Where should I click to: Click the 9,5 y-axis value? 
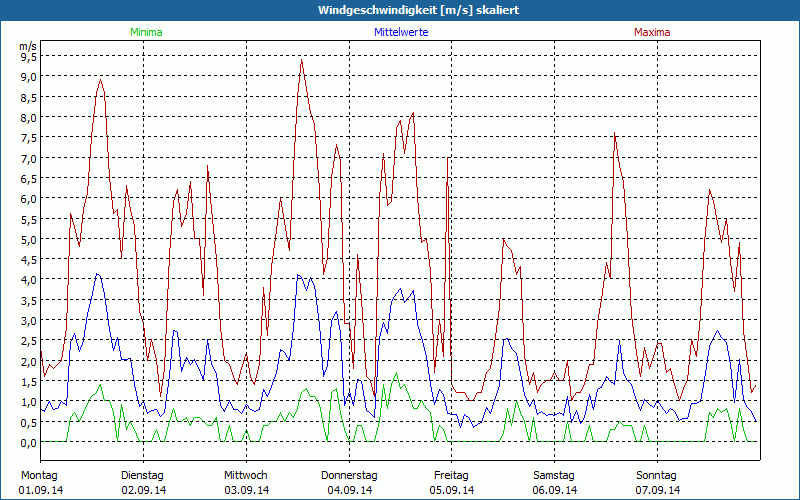pos(29,57)
